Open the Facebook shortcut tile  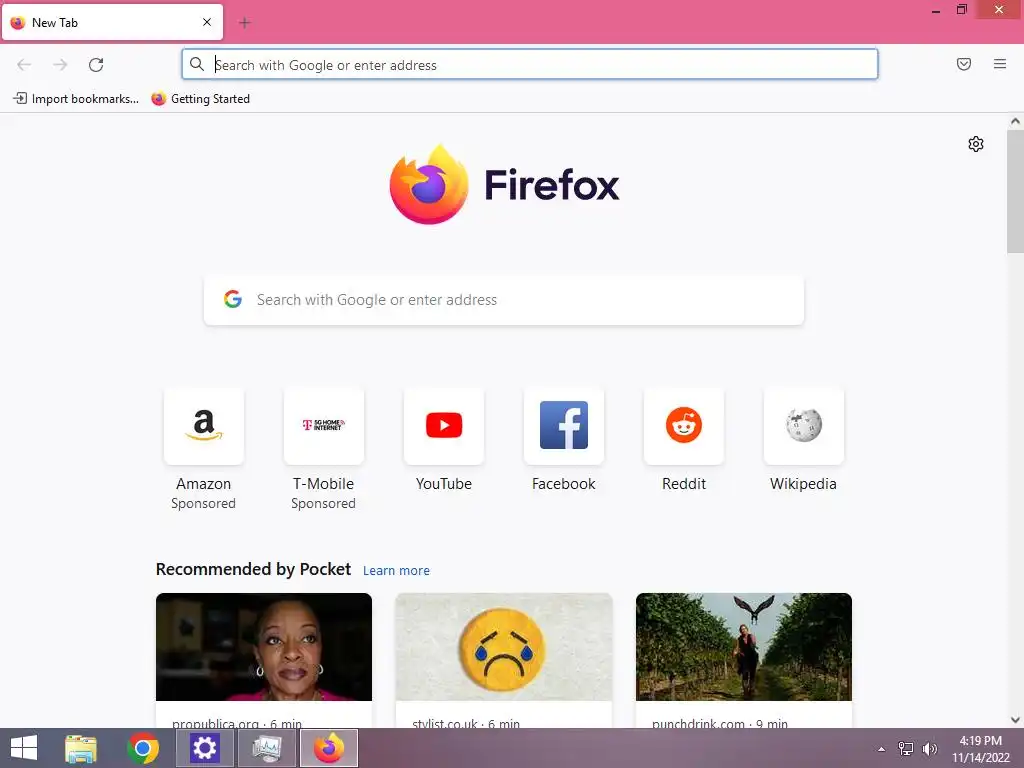click(x=564, y=426)
